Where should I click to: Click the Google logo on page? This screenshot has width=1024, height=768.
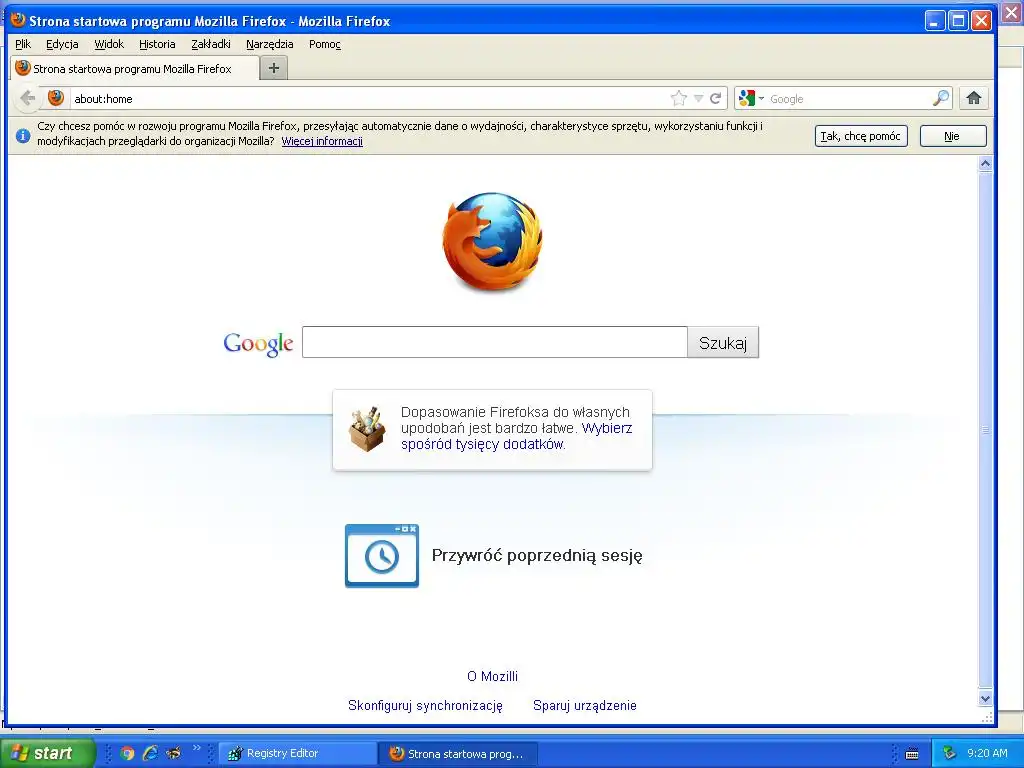[258, 344]
